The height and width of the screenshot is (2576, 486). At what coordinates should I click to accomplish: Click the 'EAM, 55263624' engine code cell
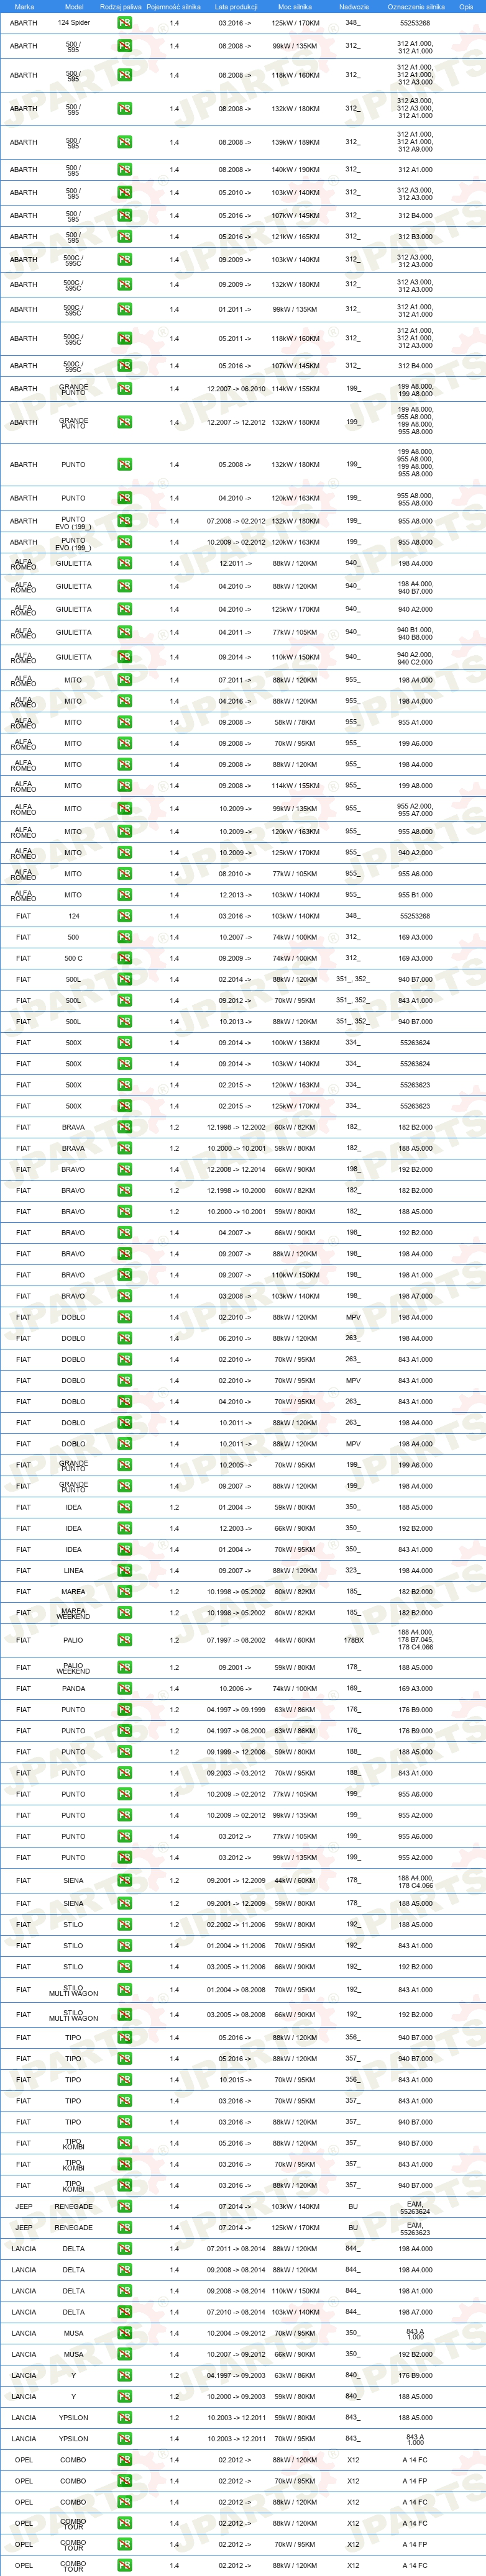[x=415, y=2207]
